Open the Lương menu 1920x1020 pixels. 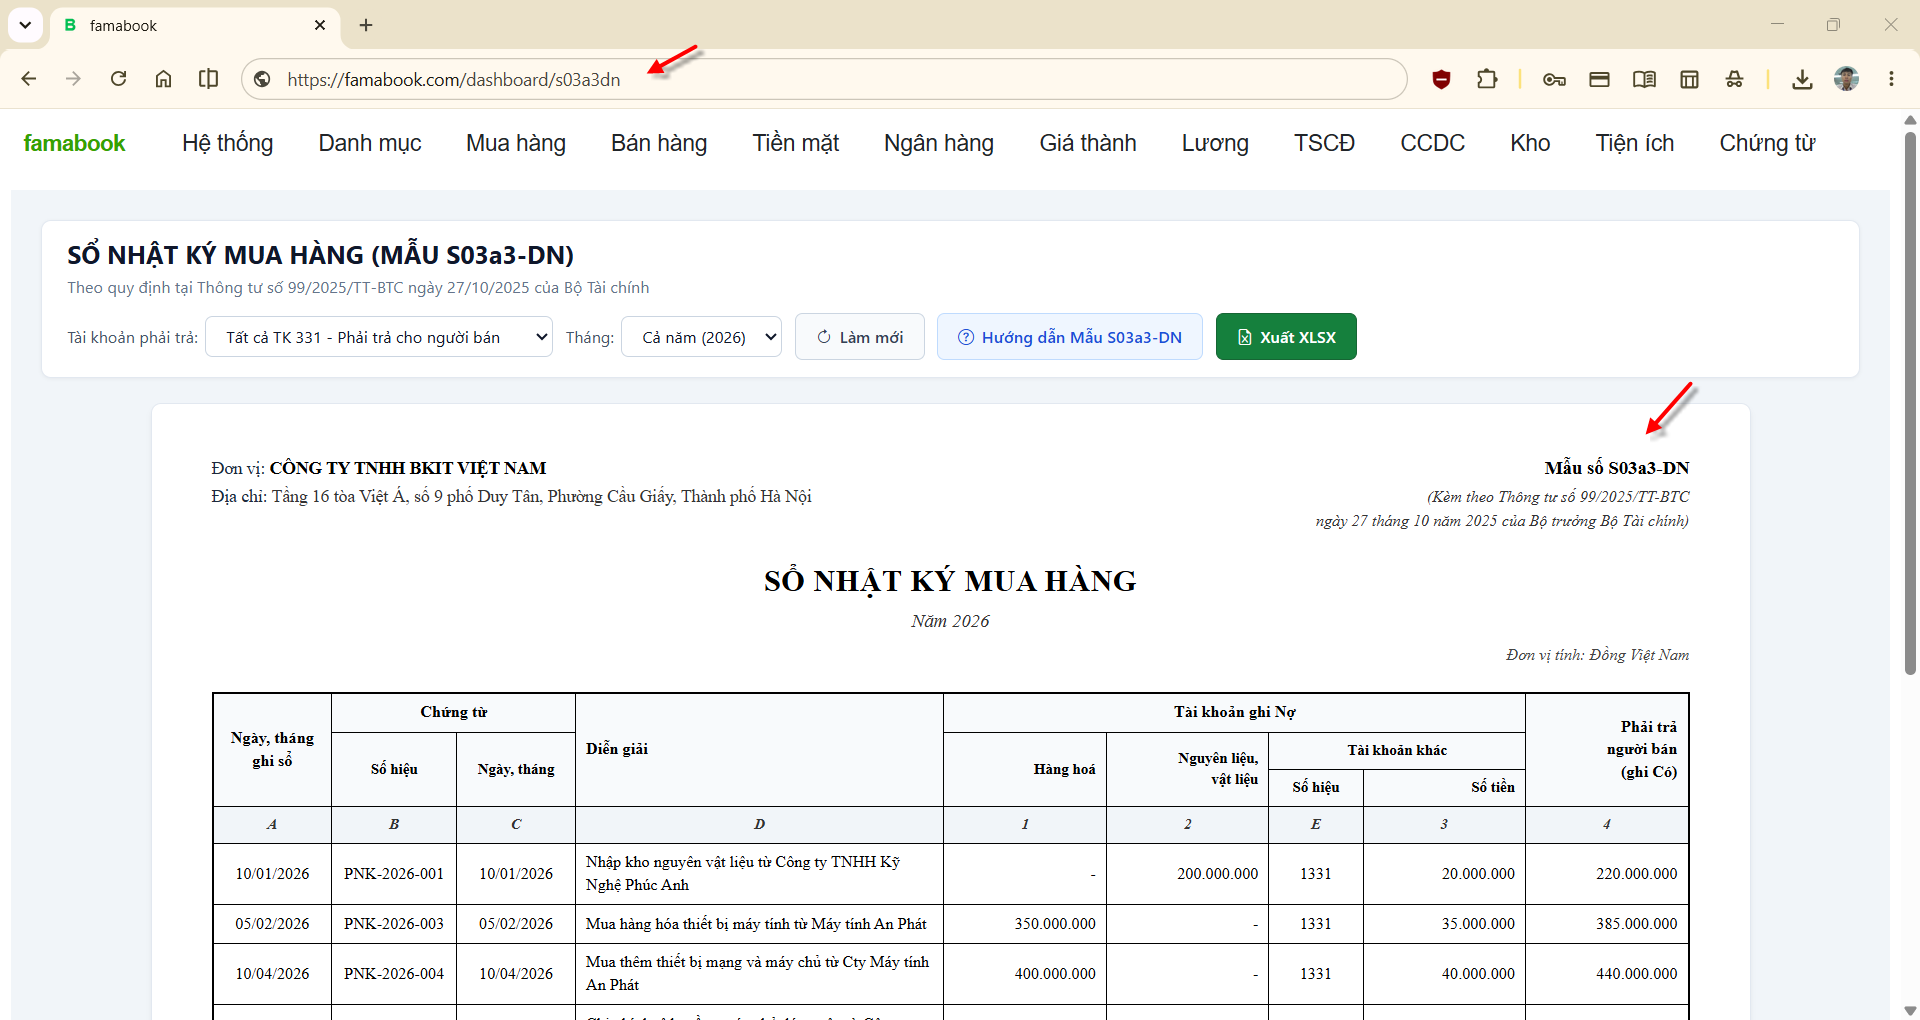coord(1215,143)
